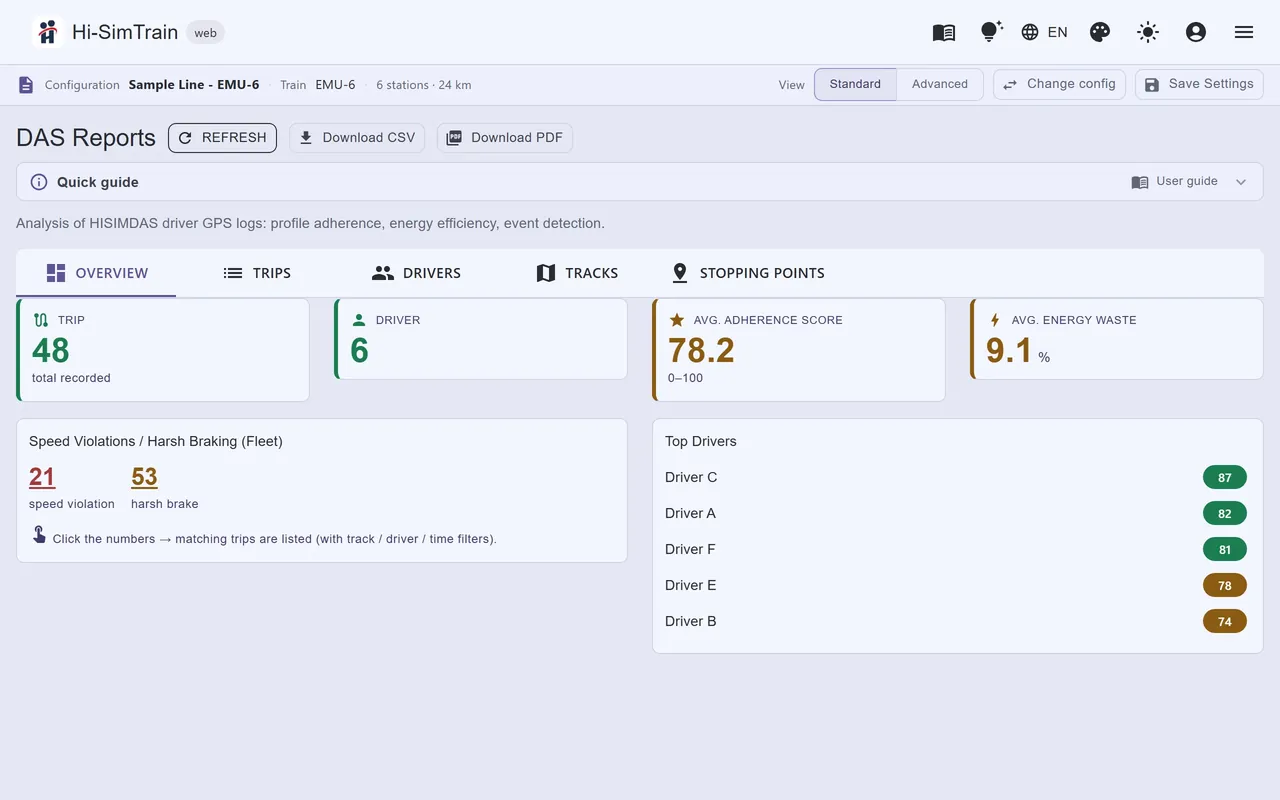
Task: Switch to the Trips tab
Action: click(257, 273)
